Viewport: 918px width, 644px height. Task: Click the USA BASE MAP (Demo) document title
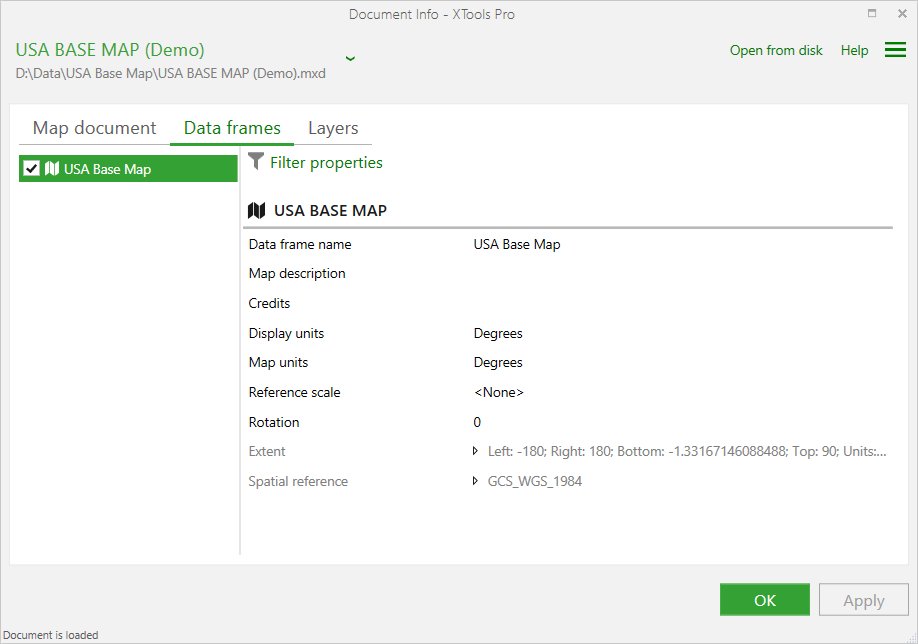coord(110,50)
